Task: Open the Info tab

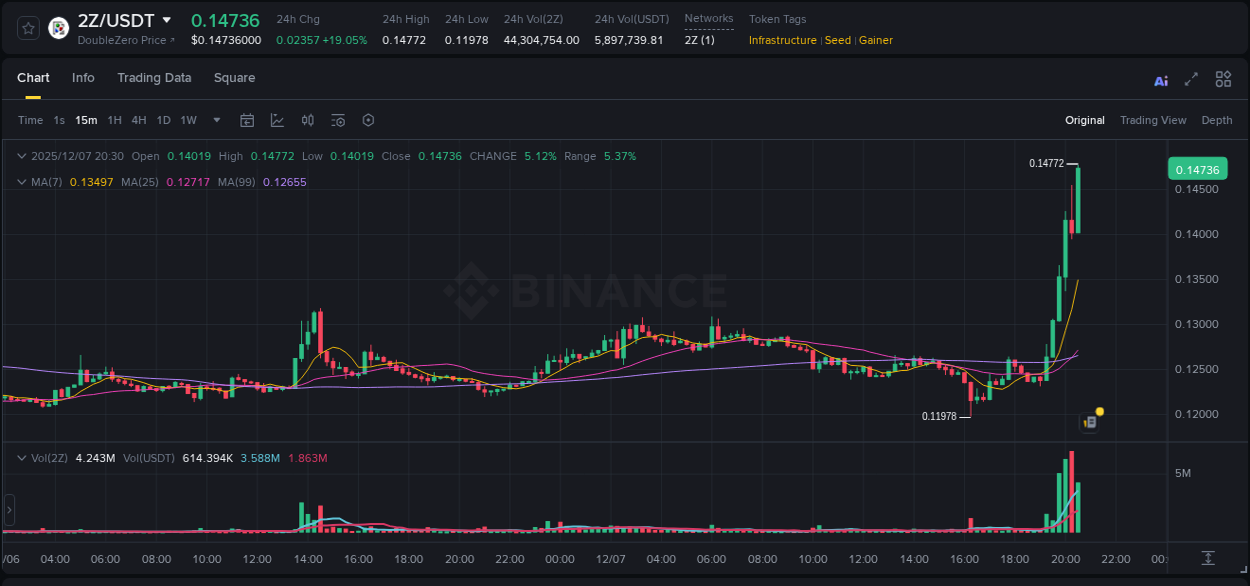Action: (83, 78)
